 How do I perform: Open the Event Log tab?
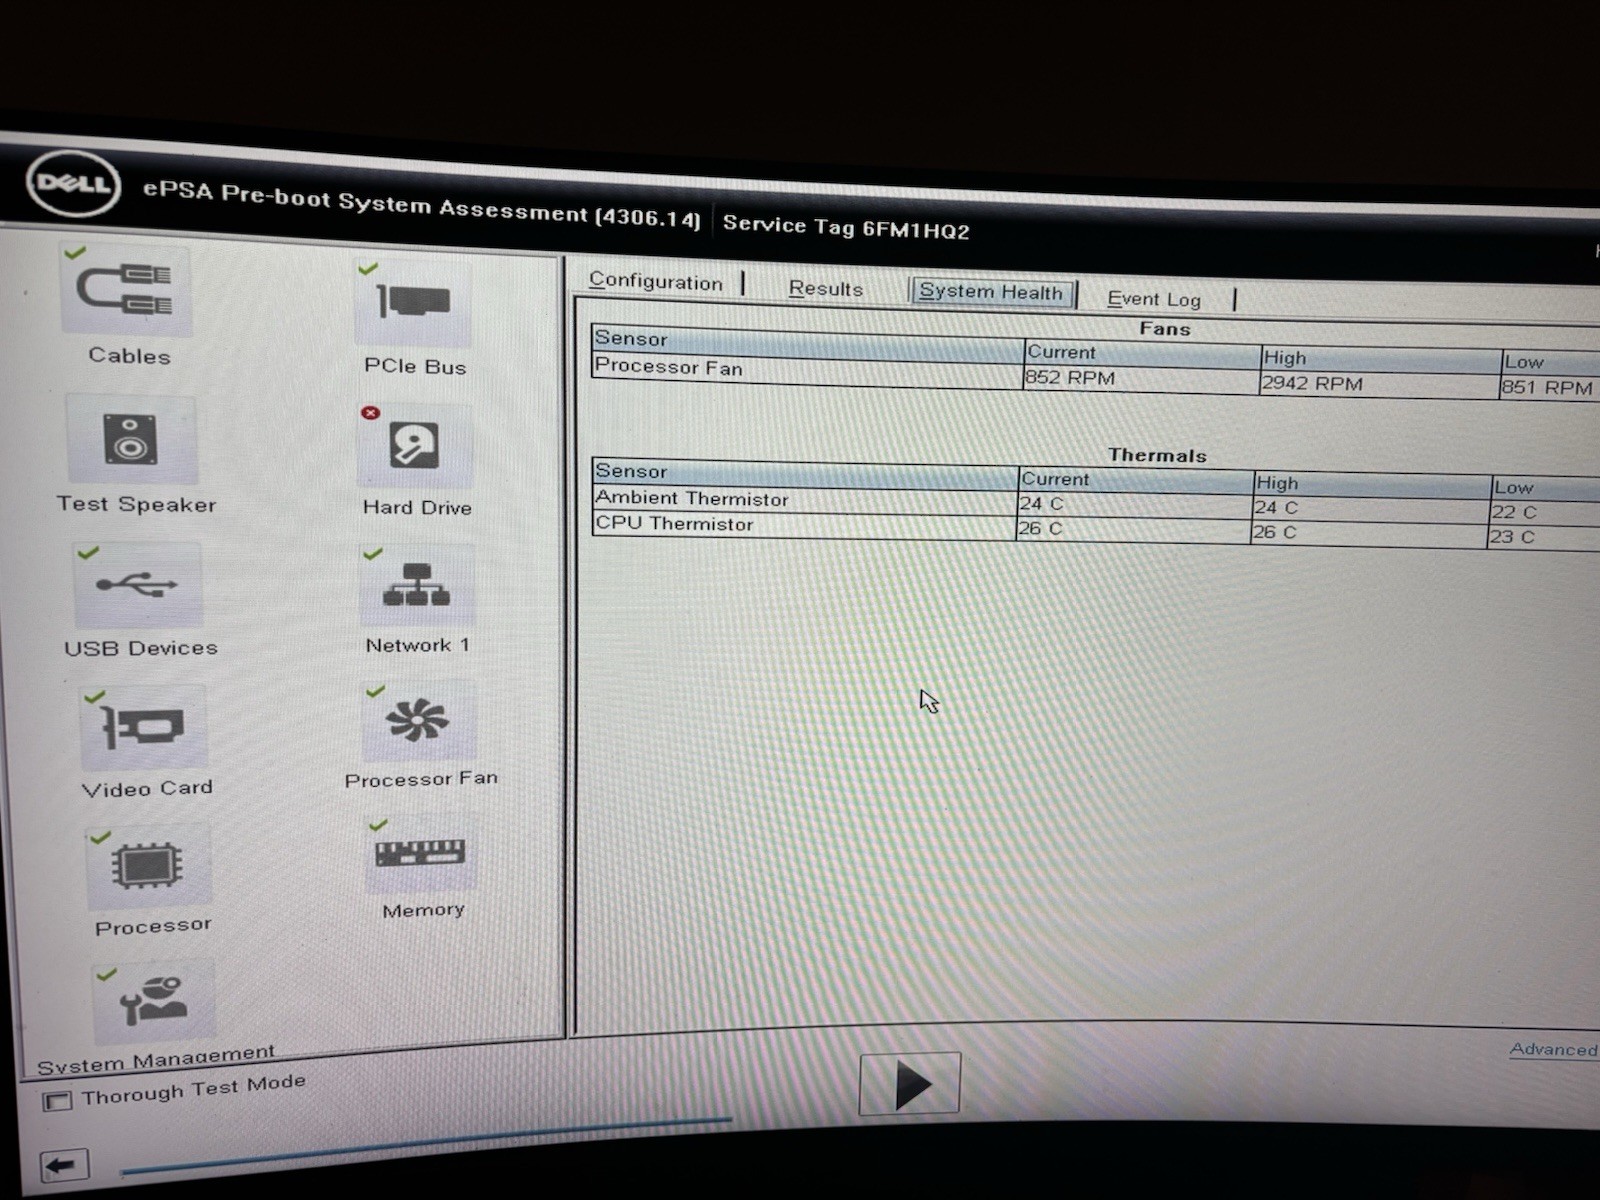tap(1154, 299)
